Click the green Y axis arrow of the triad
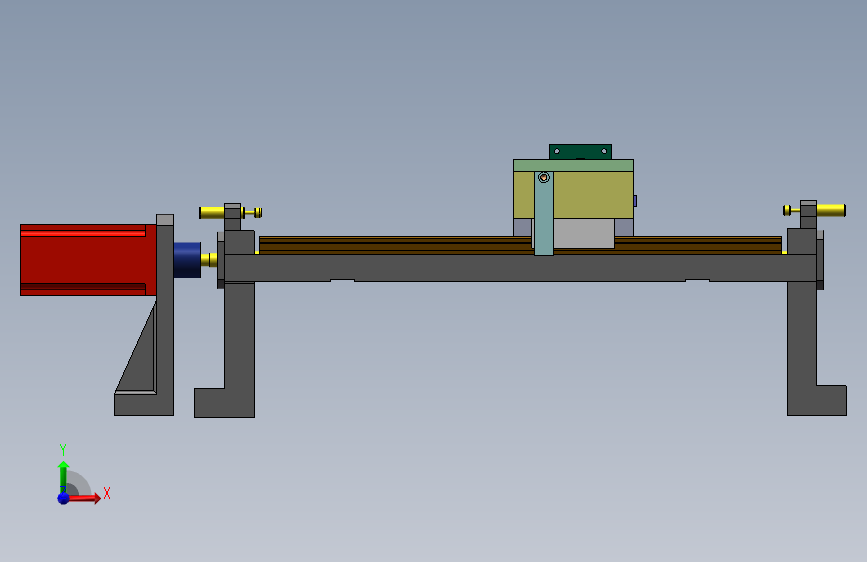 tap(63, 476)
